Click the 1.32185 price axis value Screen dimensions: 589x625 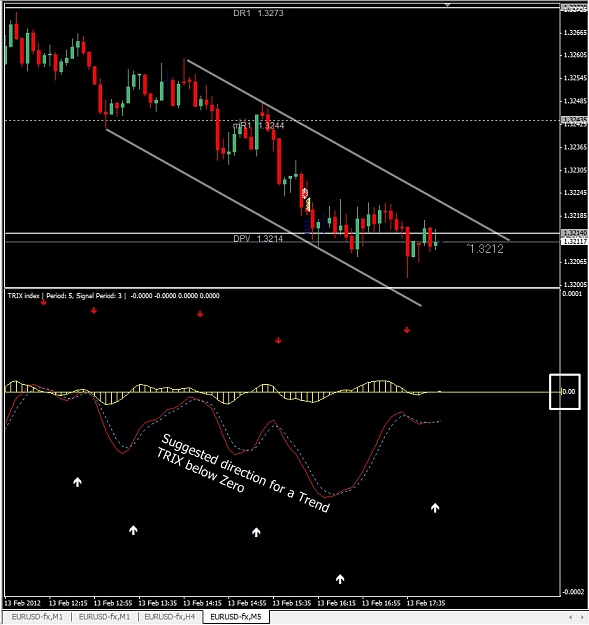coord(575,216)
